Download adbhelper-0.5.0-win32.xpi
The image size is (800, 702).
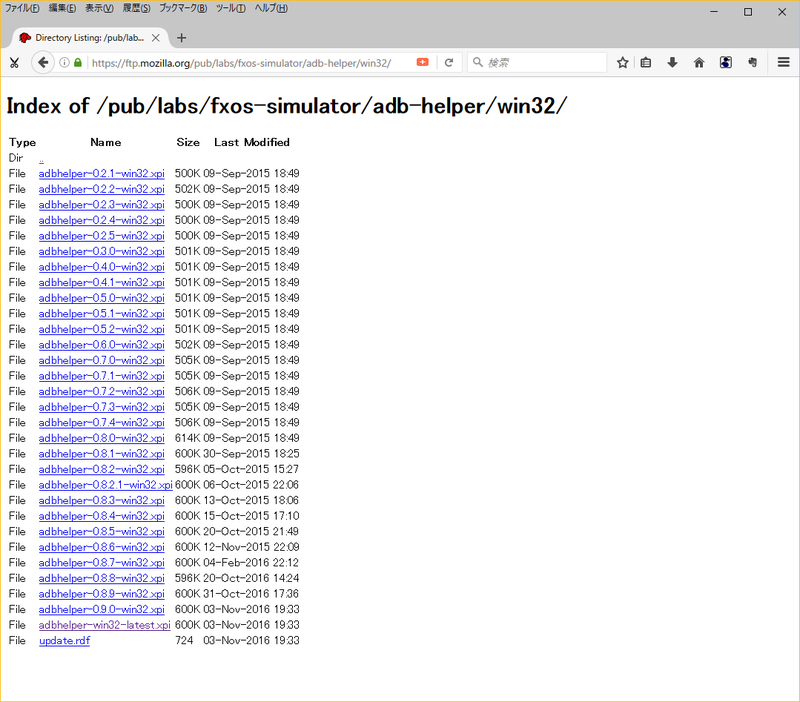102,298
